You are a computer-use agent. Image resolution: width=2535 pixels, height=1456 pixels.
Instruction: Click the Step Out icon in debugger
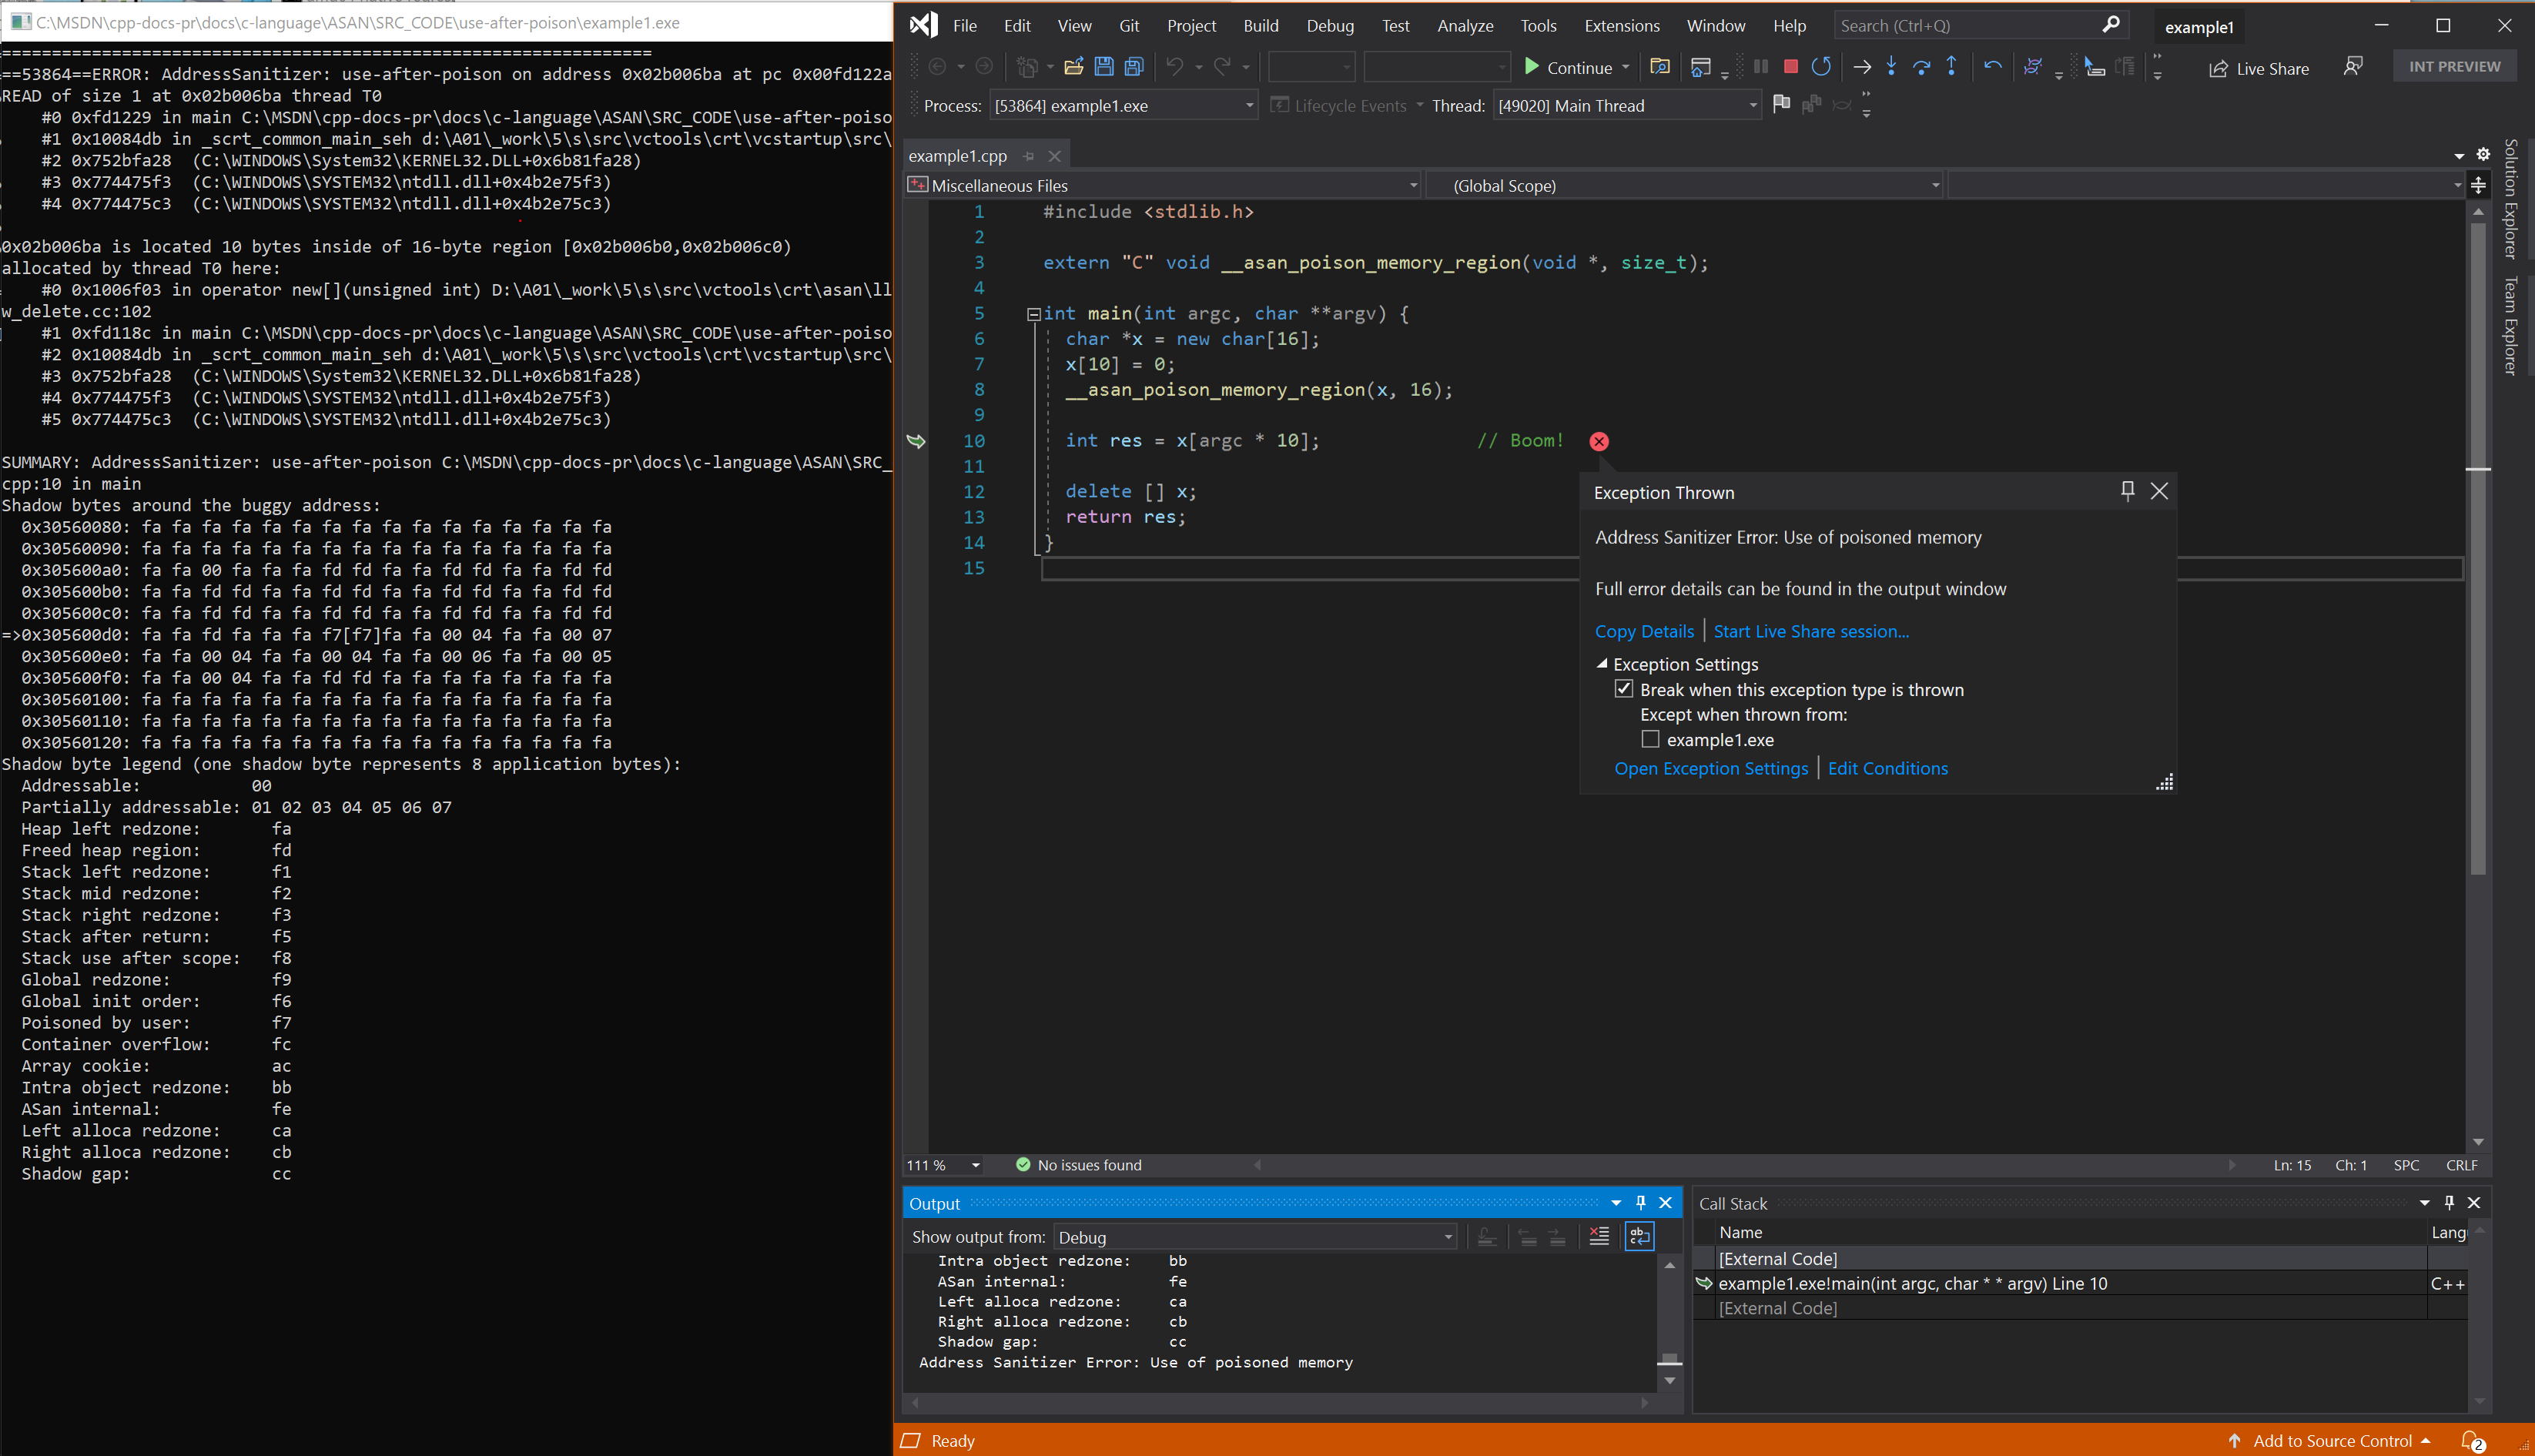tap(1950, 66)
